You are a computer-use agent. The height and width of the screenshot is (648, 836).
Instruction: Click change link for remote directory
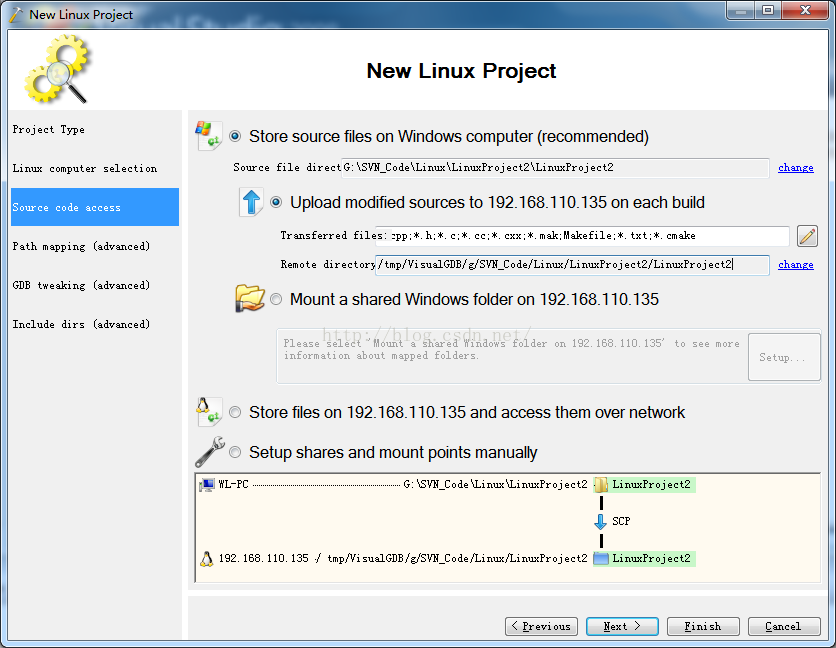click(795, 265)
